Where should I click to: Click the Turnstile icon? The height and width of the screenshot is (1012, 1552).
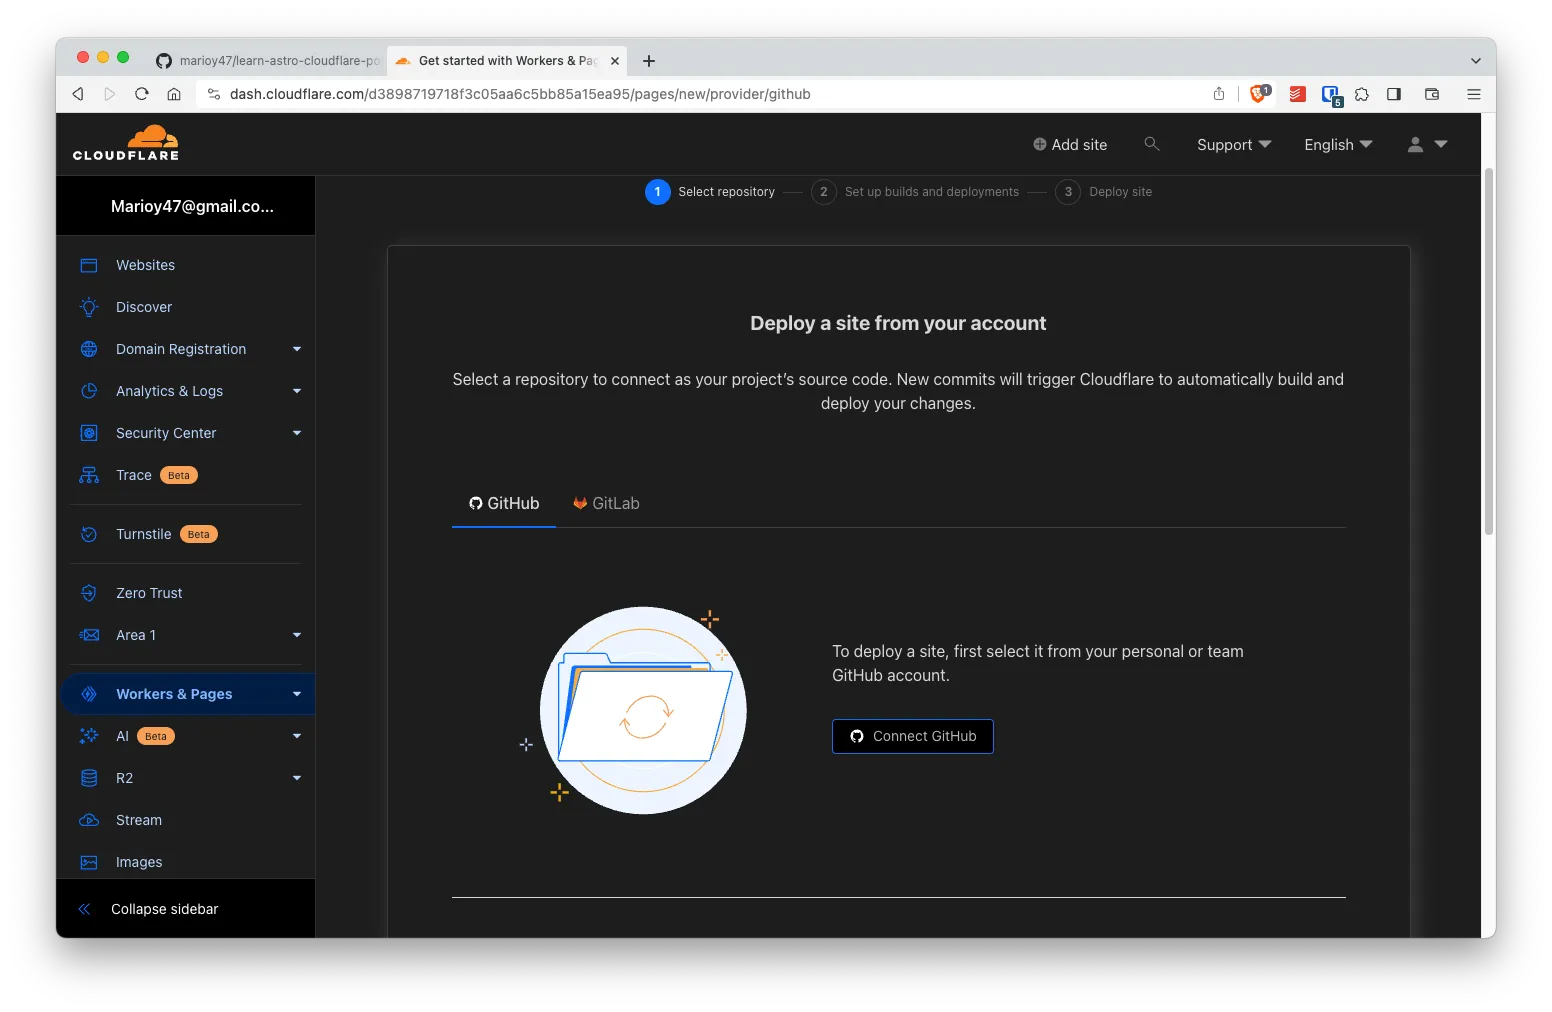(89, 534)
